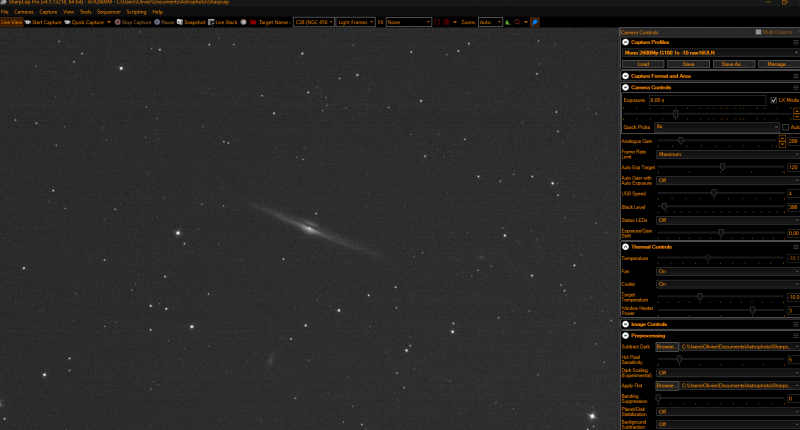This screenshot has width=800, height=430.
Task: Click the Manage profiles button
Action: coord(779,64)
